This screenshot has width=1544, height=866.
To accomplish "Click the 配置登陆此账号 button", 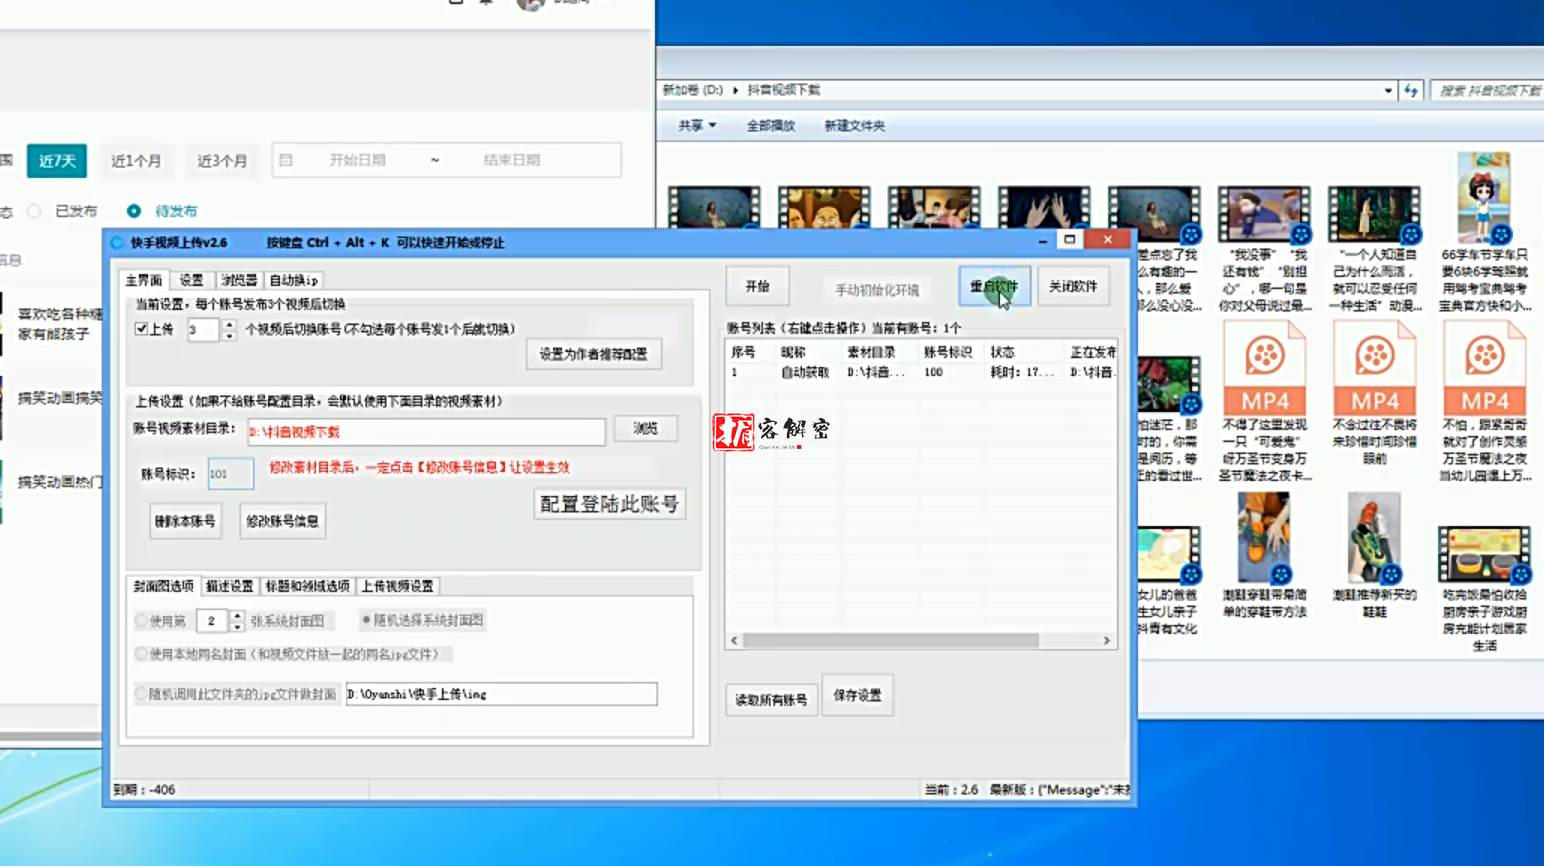I will tap(610, 504).
